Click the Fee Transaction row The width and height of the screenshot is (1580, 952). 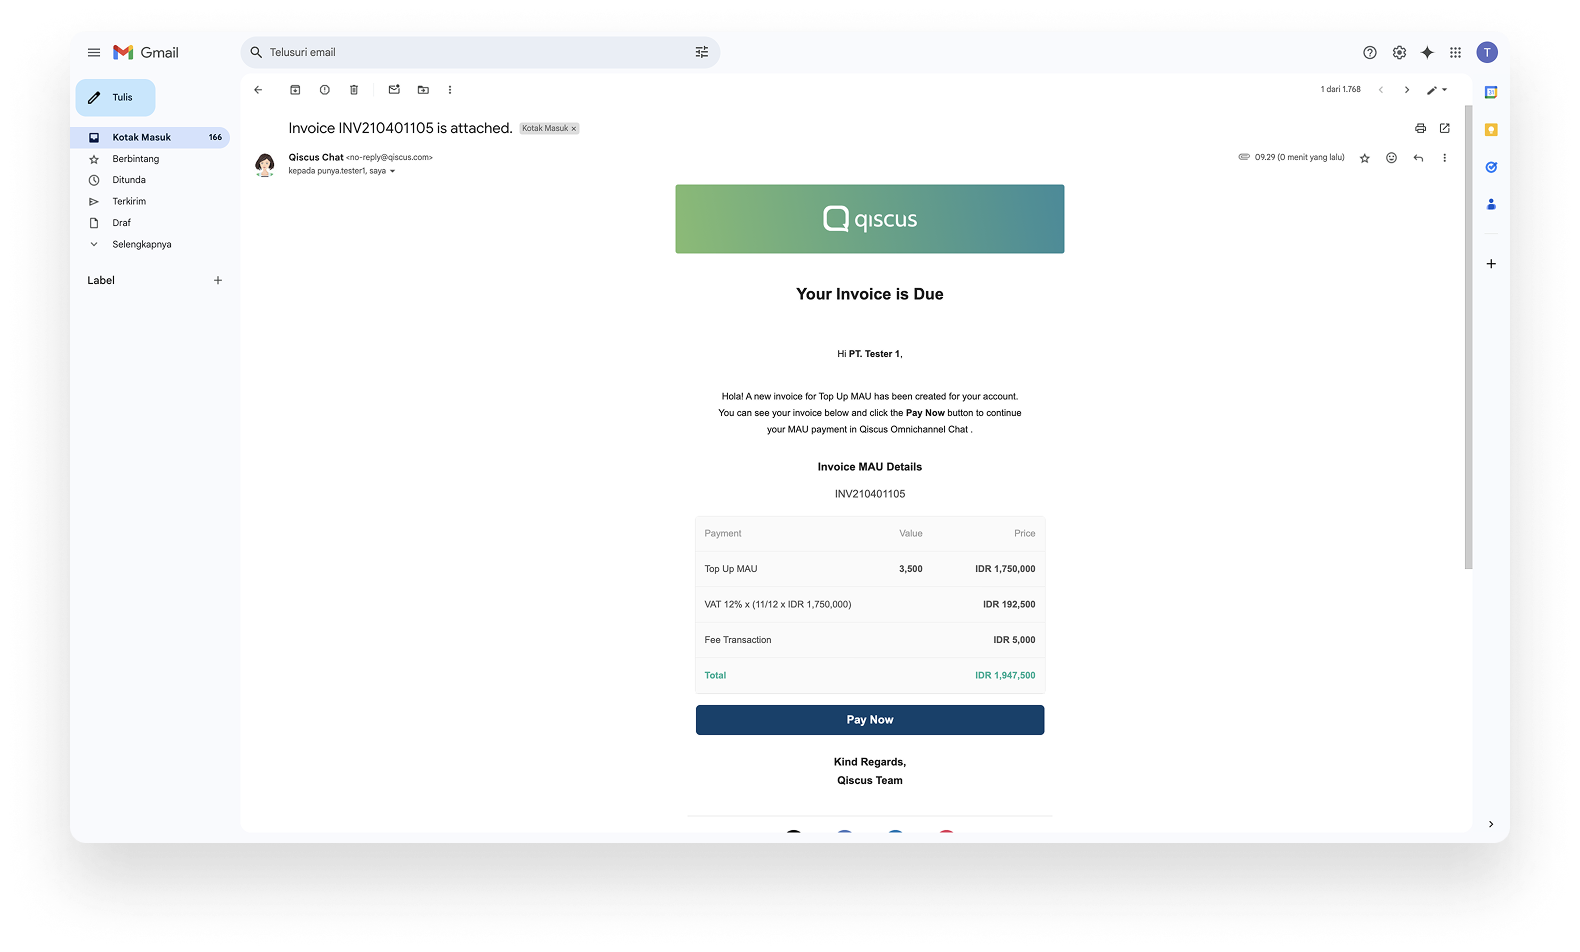click(x=870, y=640)
